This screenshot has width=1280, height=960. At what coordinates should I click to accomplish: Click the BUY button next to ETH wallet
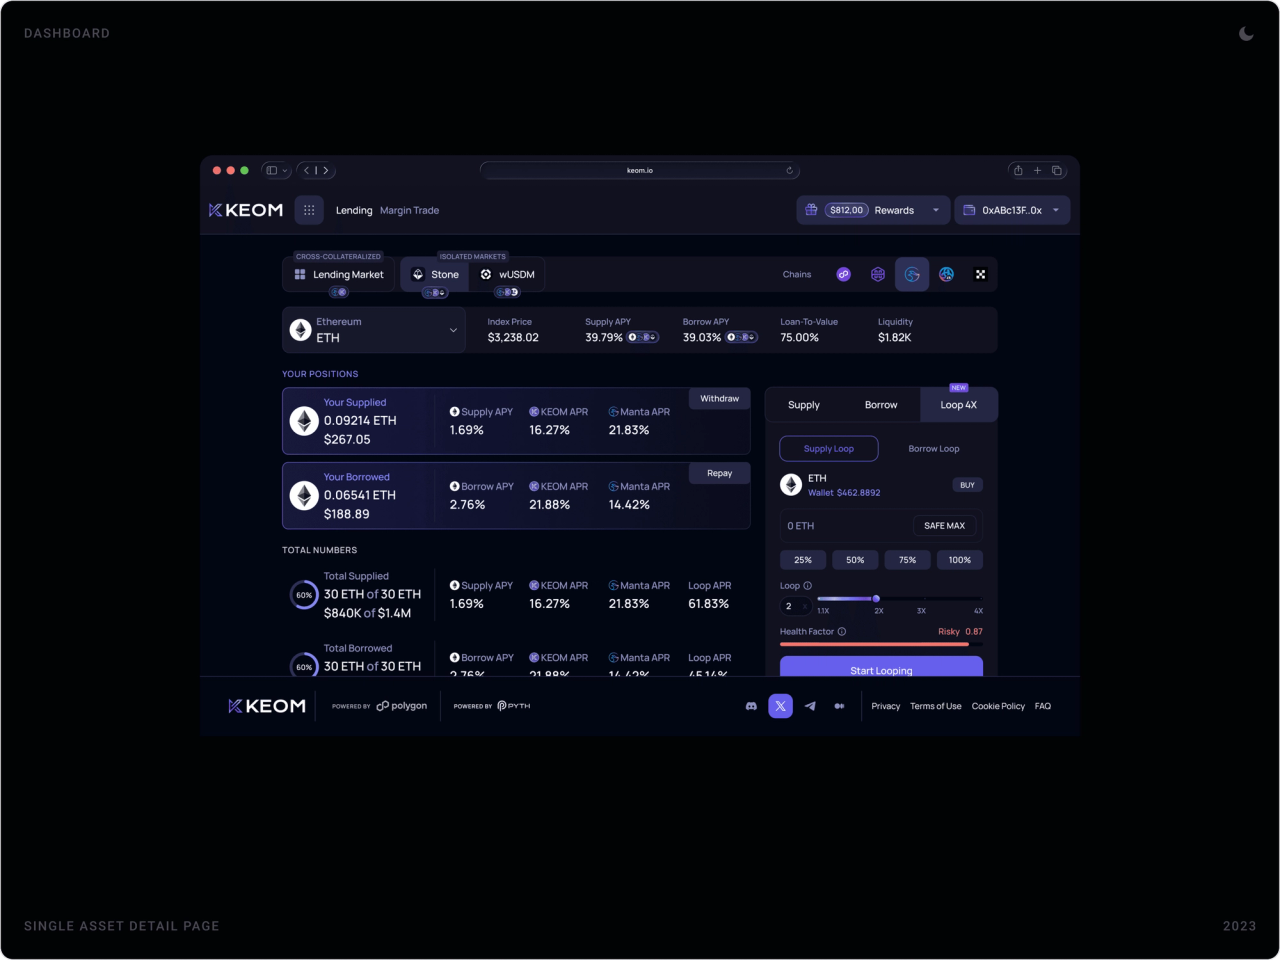click(967, 485)
